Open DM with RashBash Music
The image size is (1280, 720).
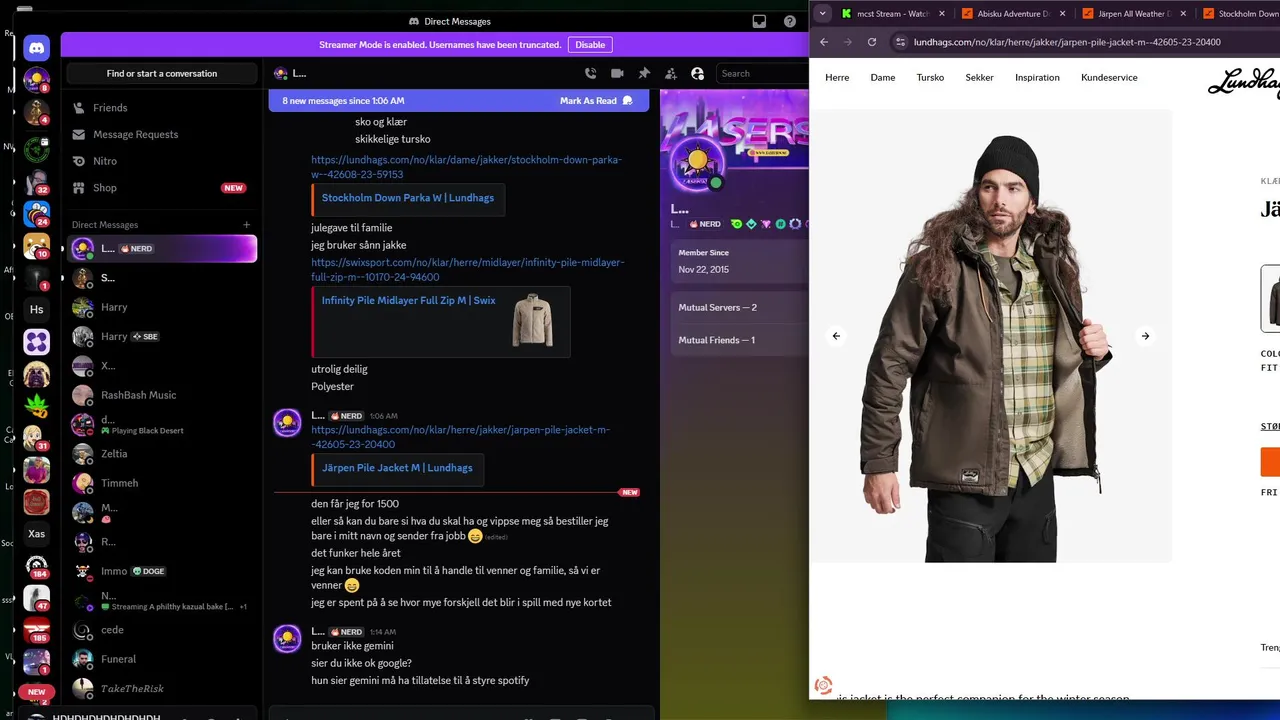click(x=162, y=395)
